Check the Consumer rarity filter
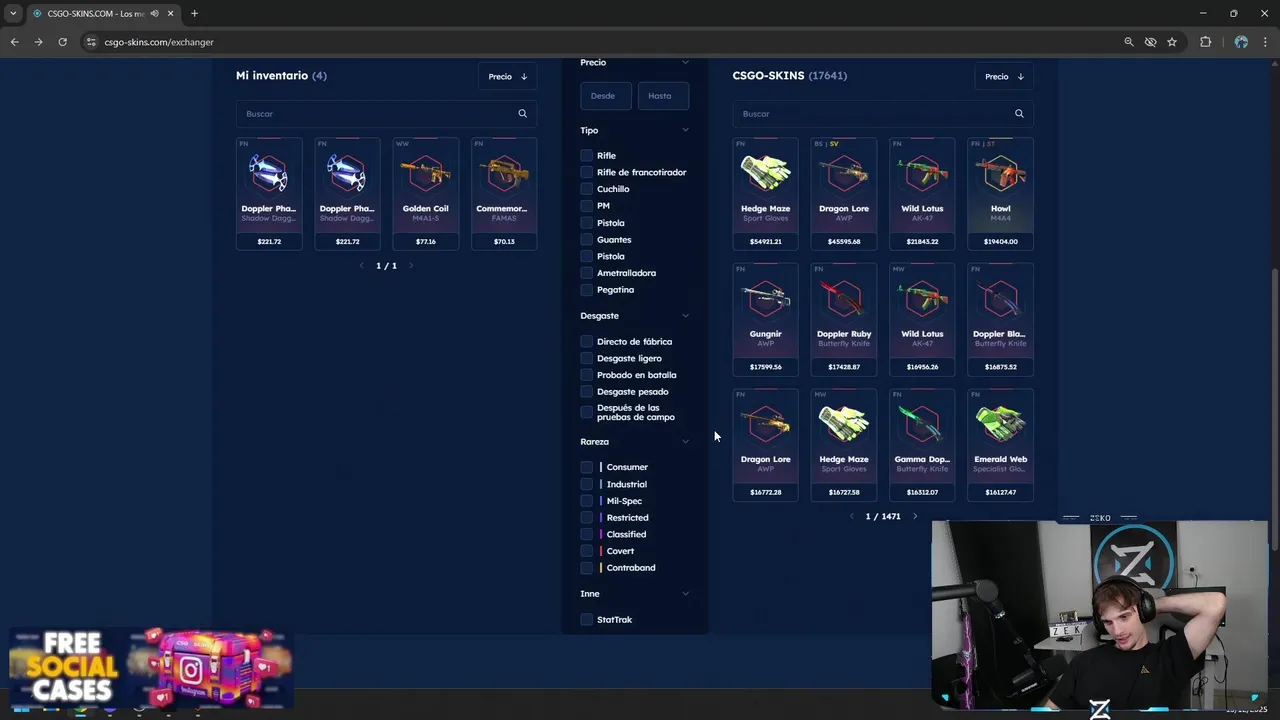The height and width of the screenshot is (720, 1280). pyautogui.click(x=587, y=467)
